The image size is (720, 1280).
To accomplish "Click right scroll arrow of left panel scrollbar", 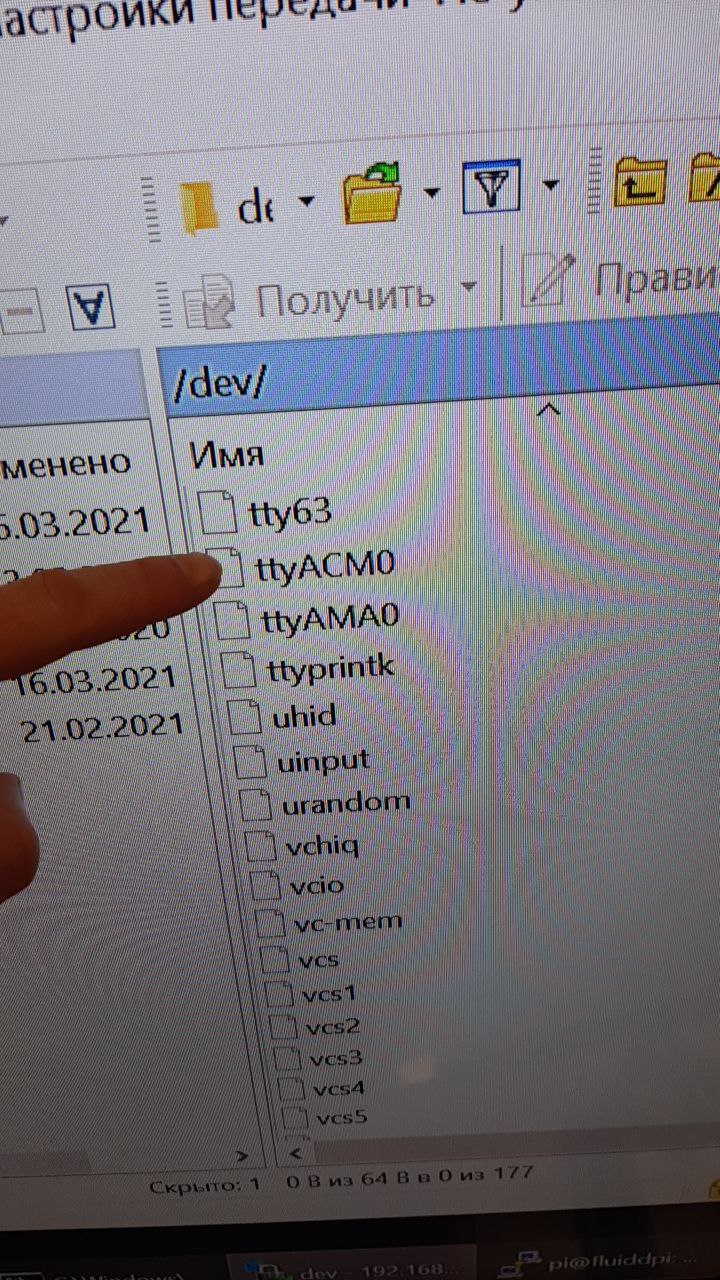I will (x=240, y=1154).
